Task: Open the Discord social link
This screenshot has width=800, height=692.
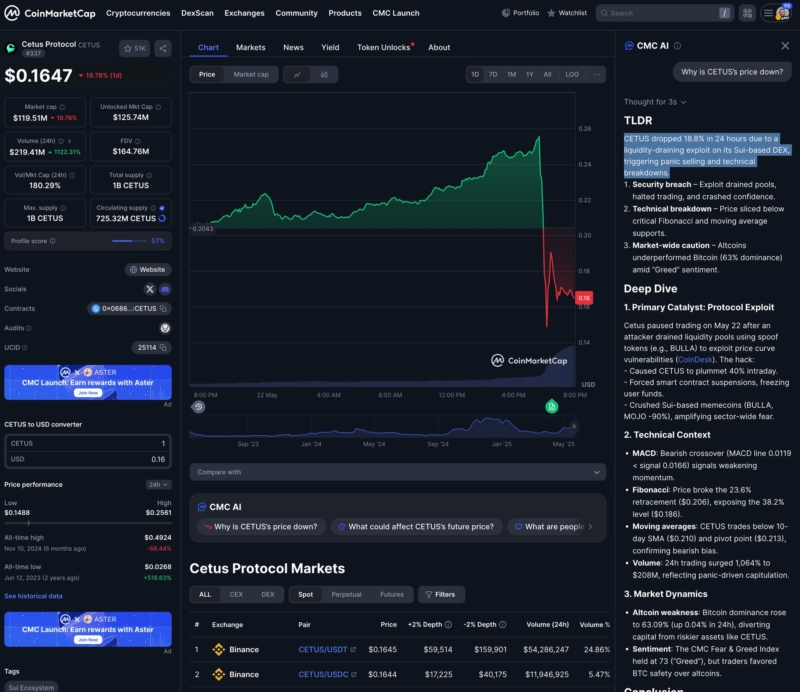Action: click(165, 289)
